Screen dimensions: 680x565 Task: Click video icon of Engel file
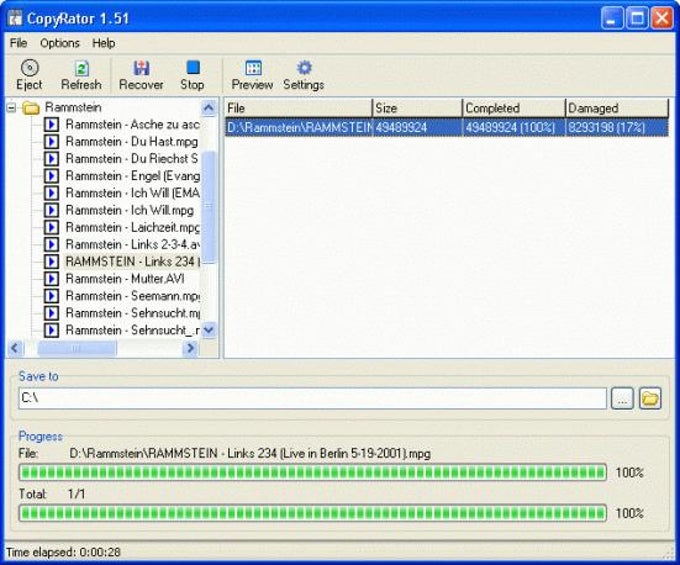(x=51, y=176)
